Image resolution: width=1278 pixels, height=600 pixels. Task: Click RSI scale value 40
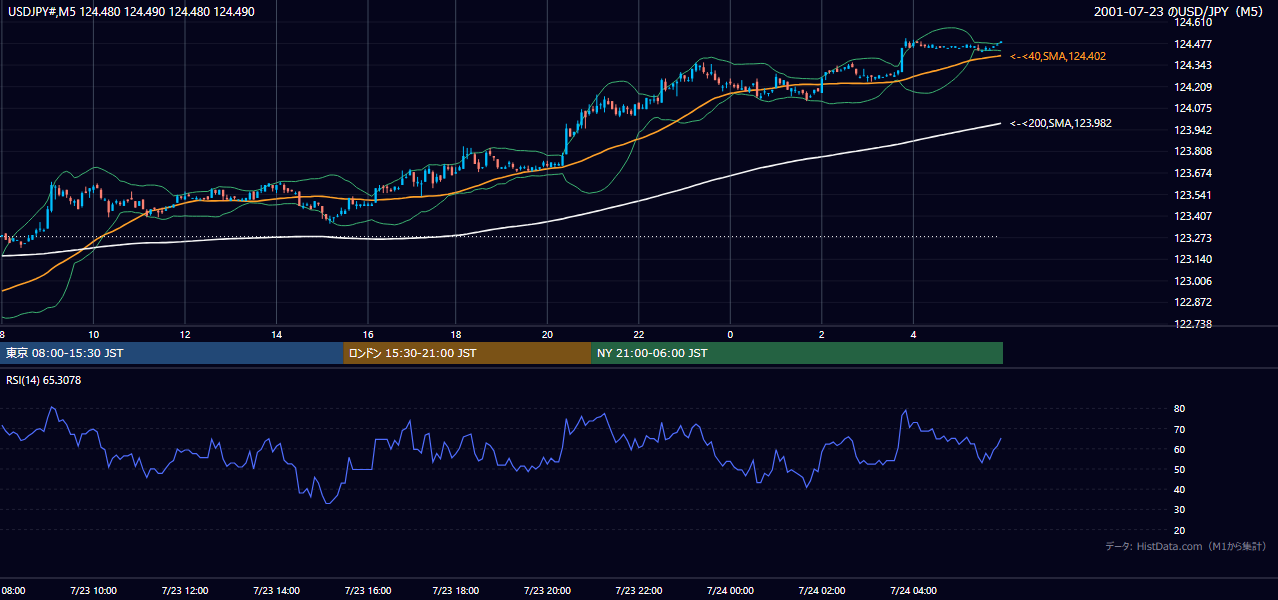(x=1180, y=489)
